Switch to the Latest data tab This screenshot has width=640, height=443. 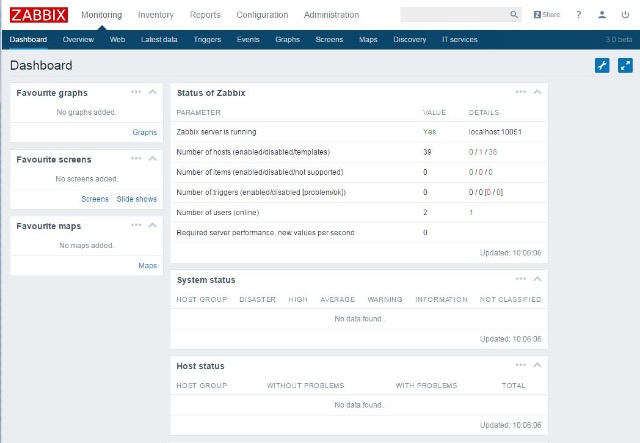159,40
